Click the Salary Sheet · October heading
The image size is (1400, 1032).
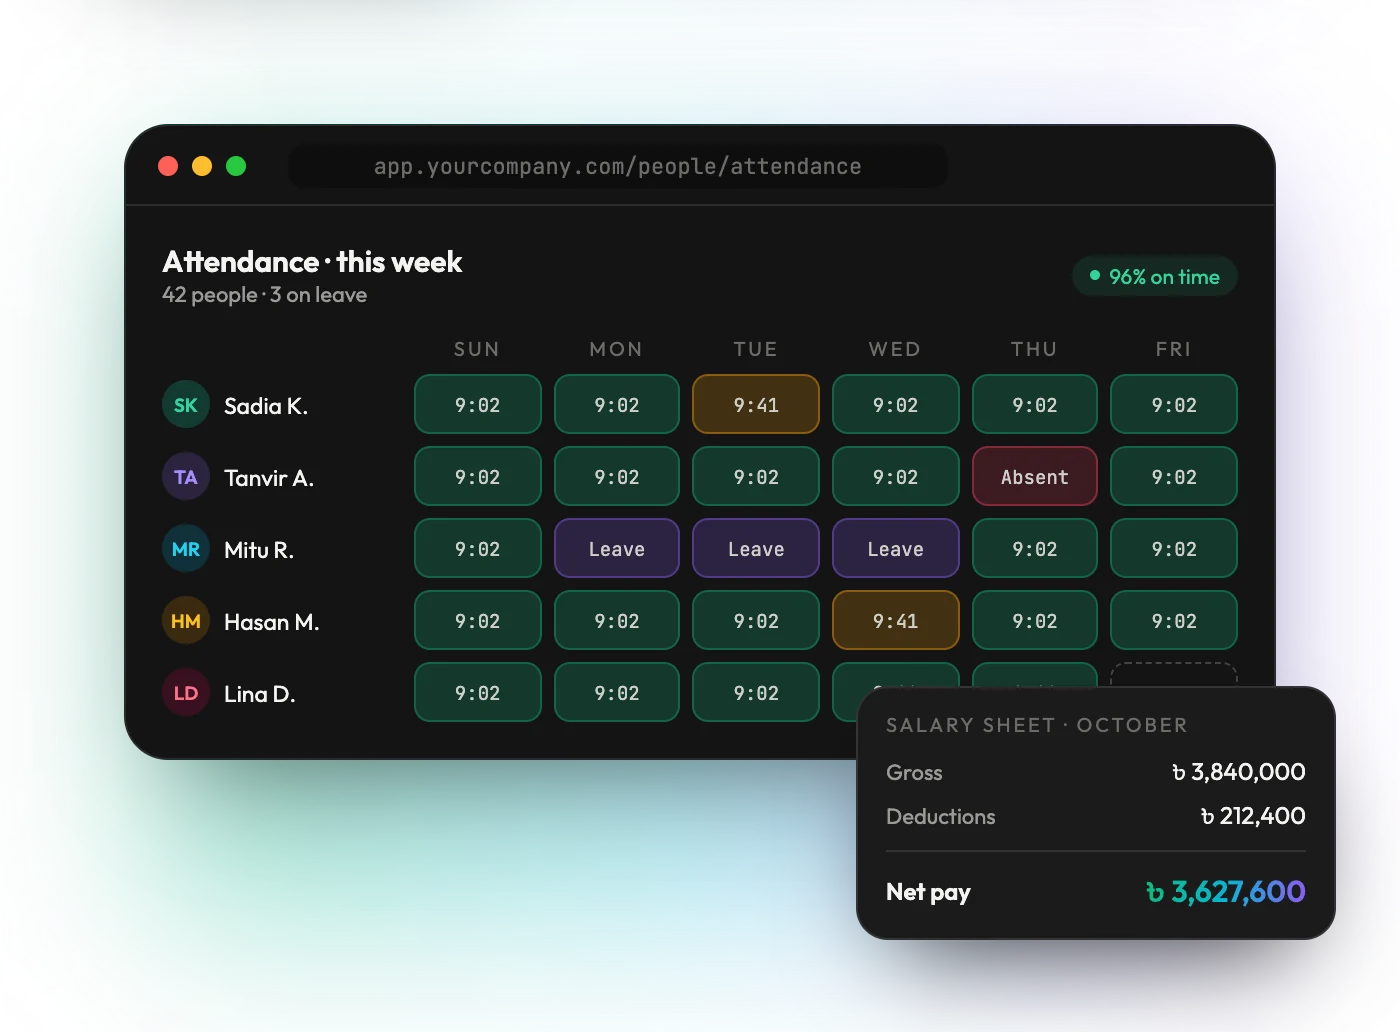click(1037, 725)
